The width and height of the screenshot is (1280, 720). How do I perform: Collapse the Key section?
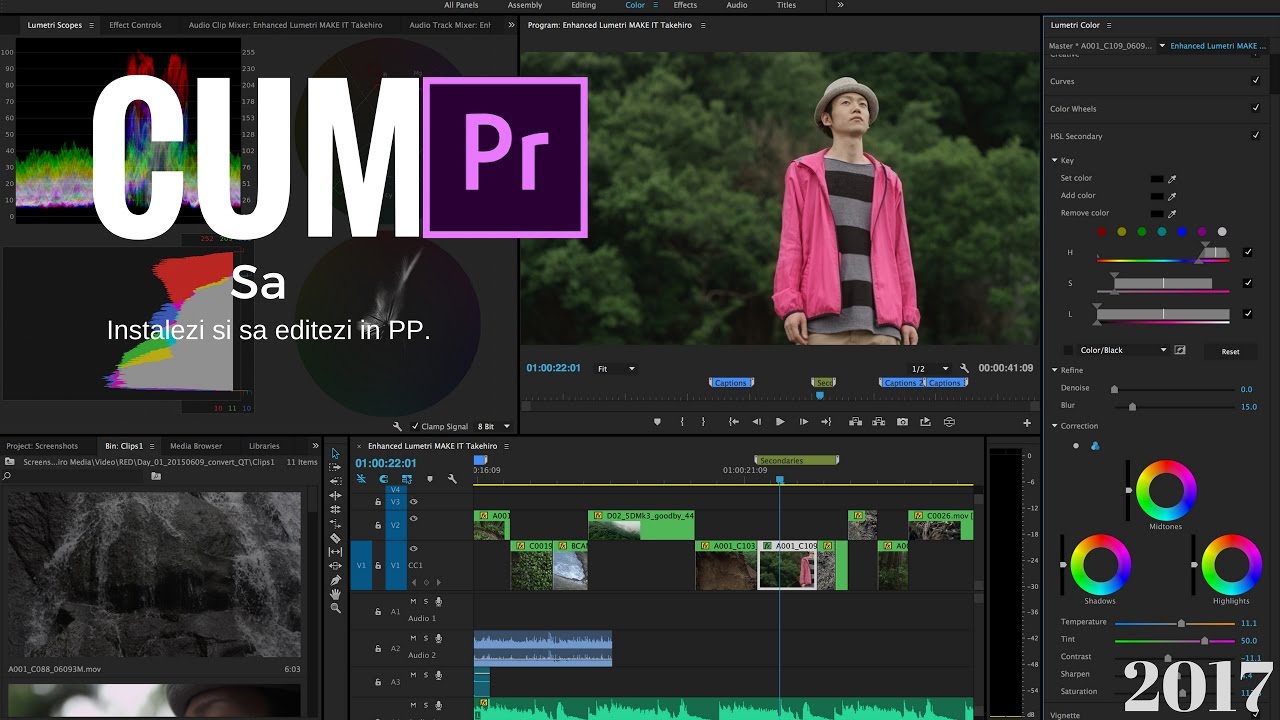pos(1054,160)
